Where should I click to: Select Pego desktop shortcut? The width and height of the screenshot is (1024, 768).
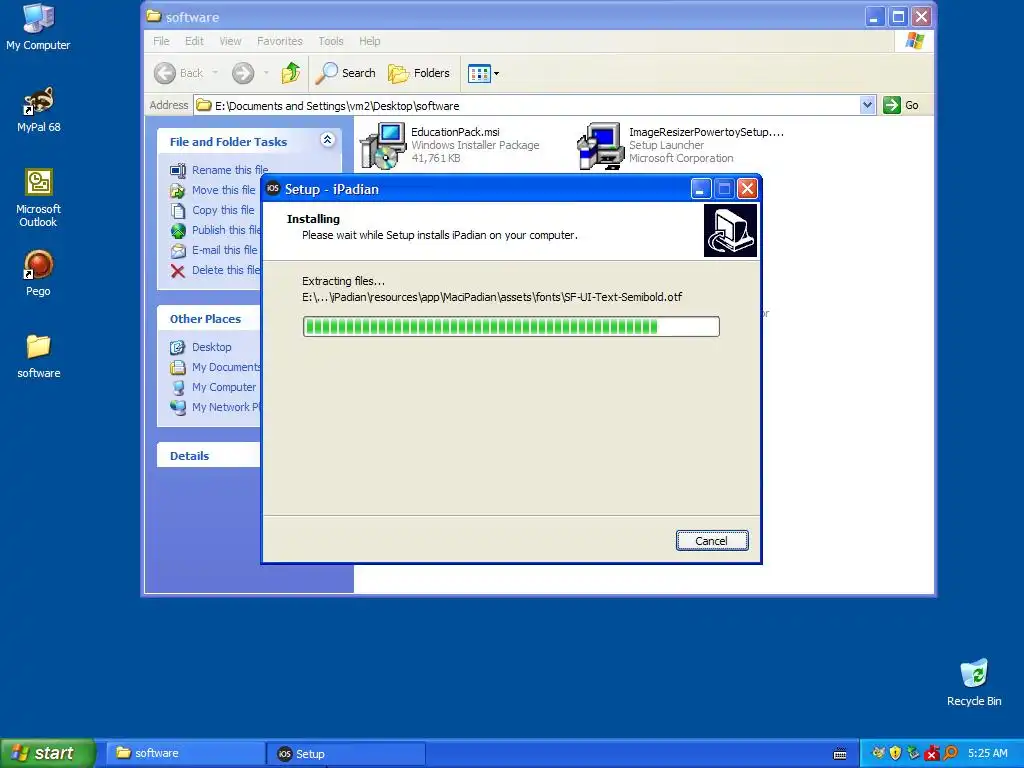(39, 274)
